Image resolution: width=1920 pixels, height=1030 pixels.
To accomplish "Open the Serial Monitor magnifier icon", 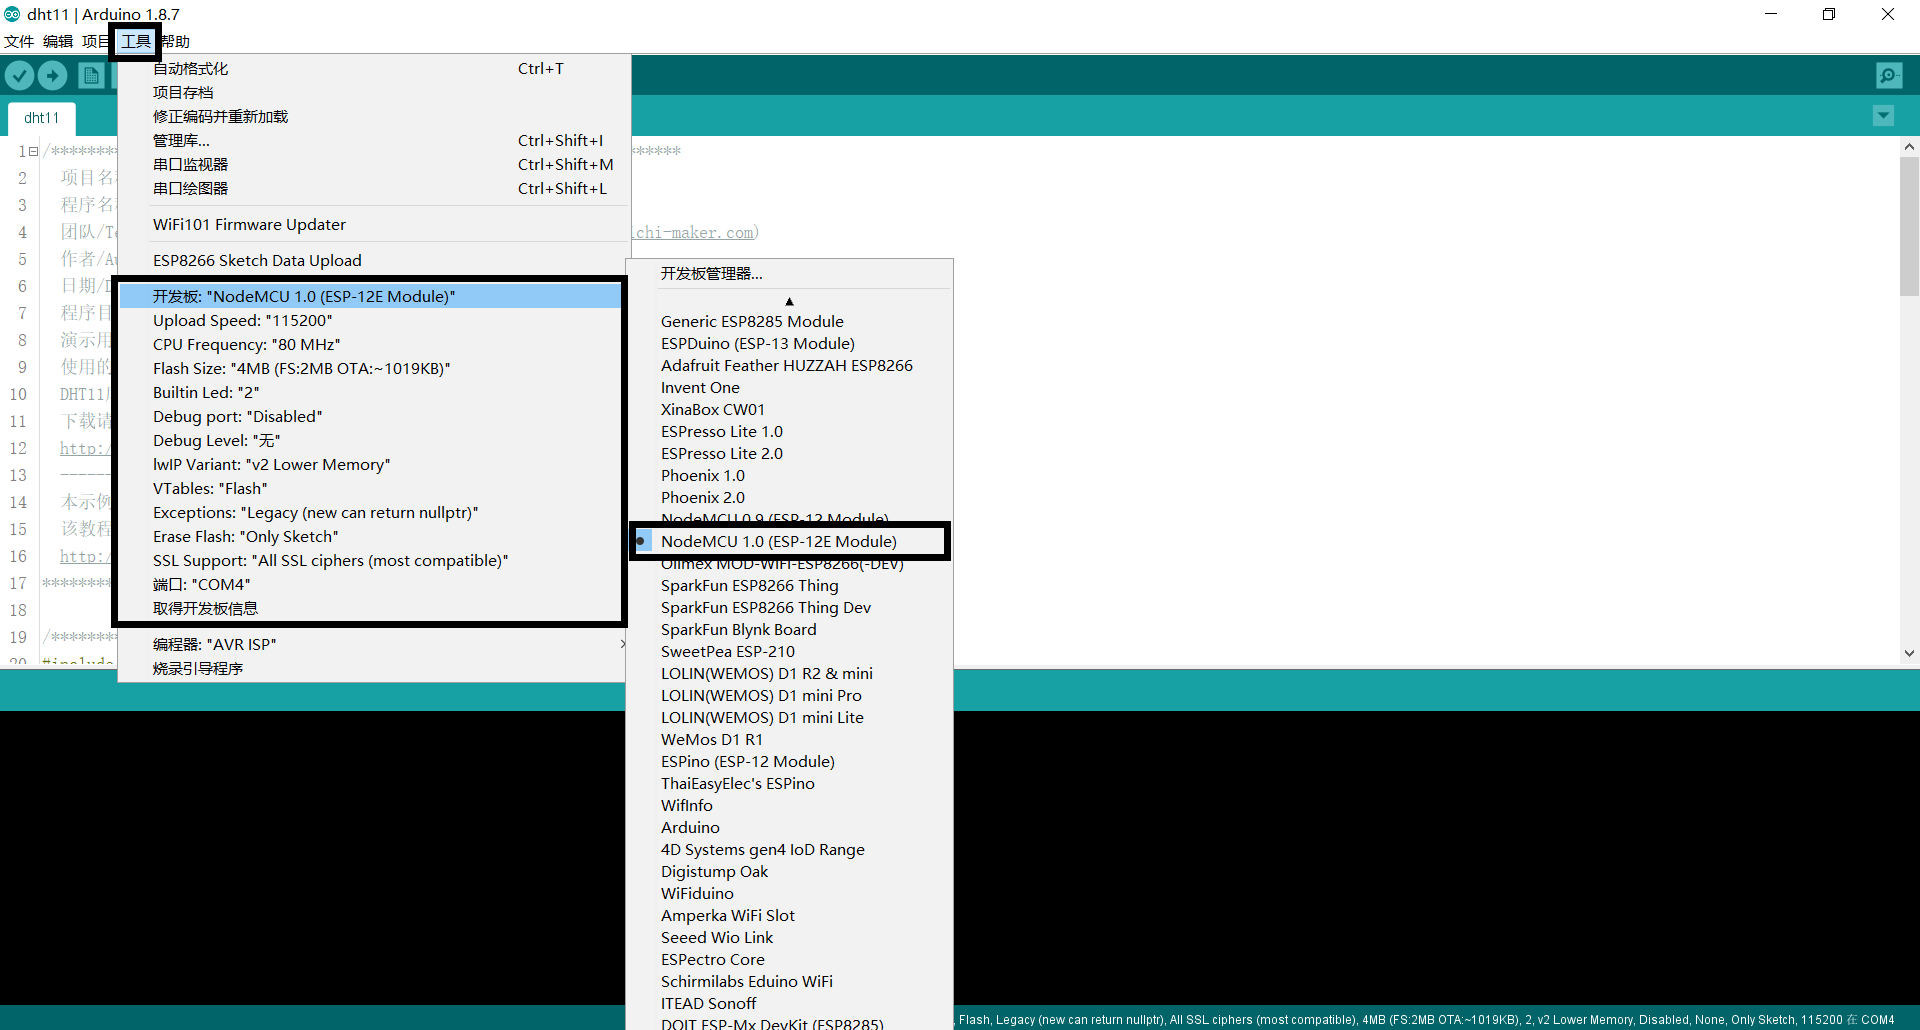I will point(1889,75).
